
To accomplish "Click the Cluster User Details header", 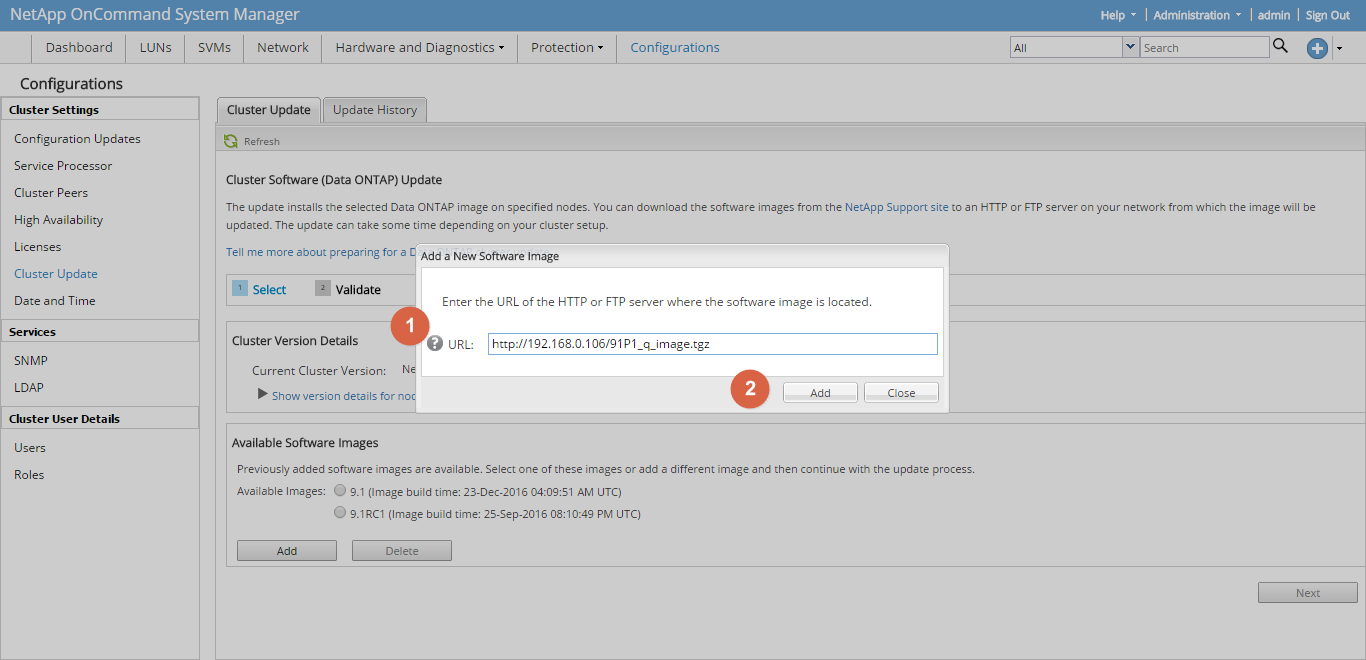I will (x=100, y=419).
